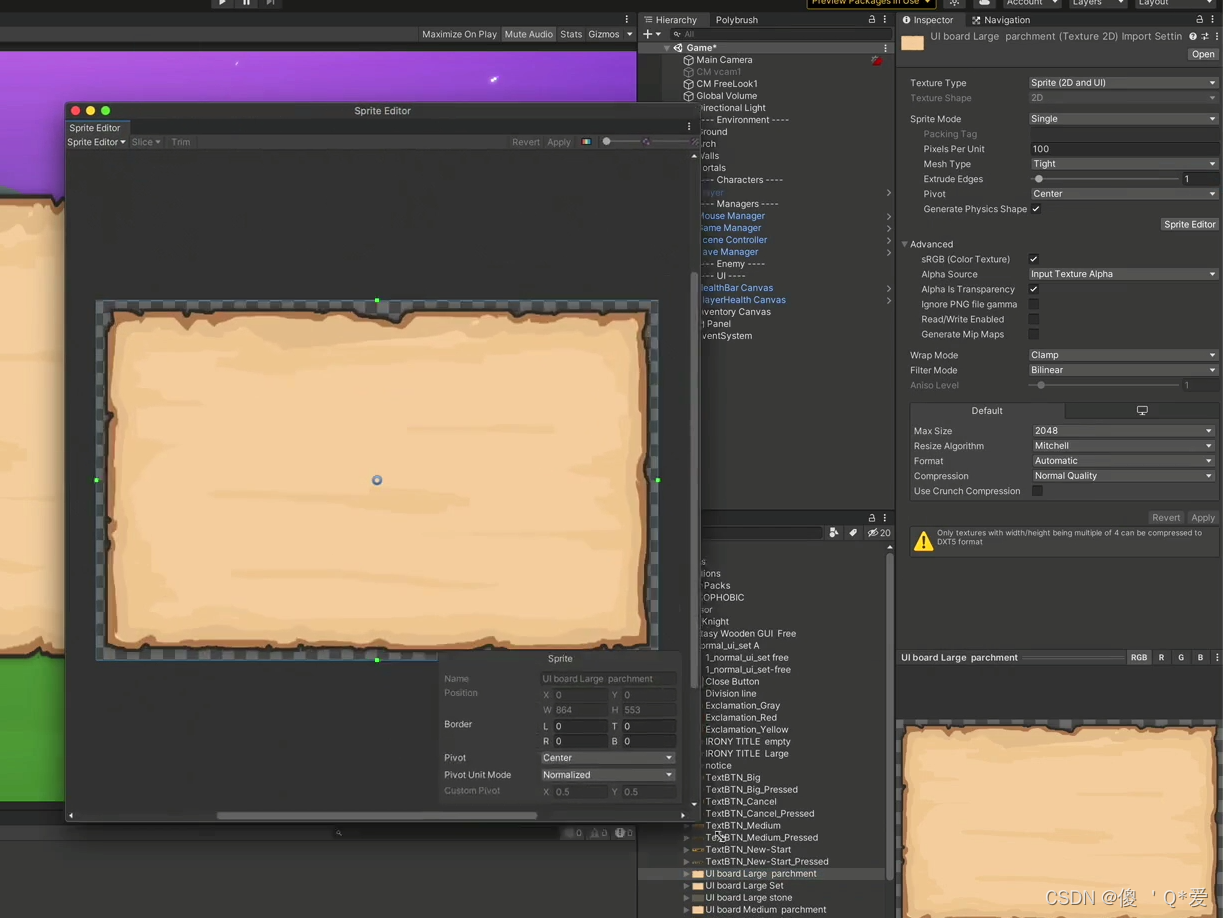Expand the TextBTN_New-Start asset
This screenshot has height=918, width=1223.
point(686,850)
